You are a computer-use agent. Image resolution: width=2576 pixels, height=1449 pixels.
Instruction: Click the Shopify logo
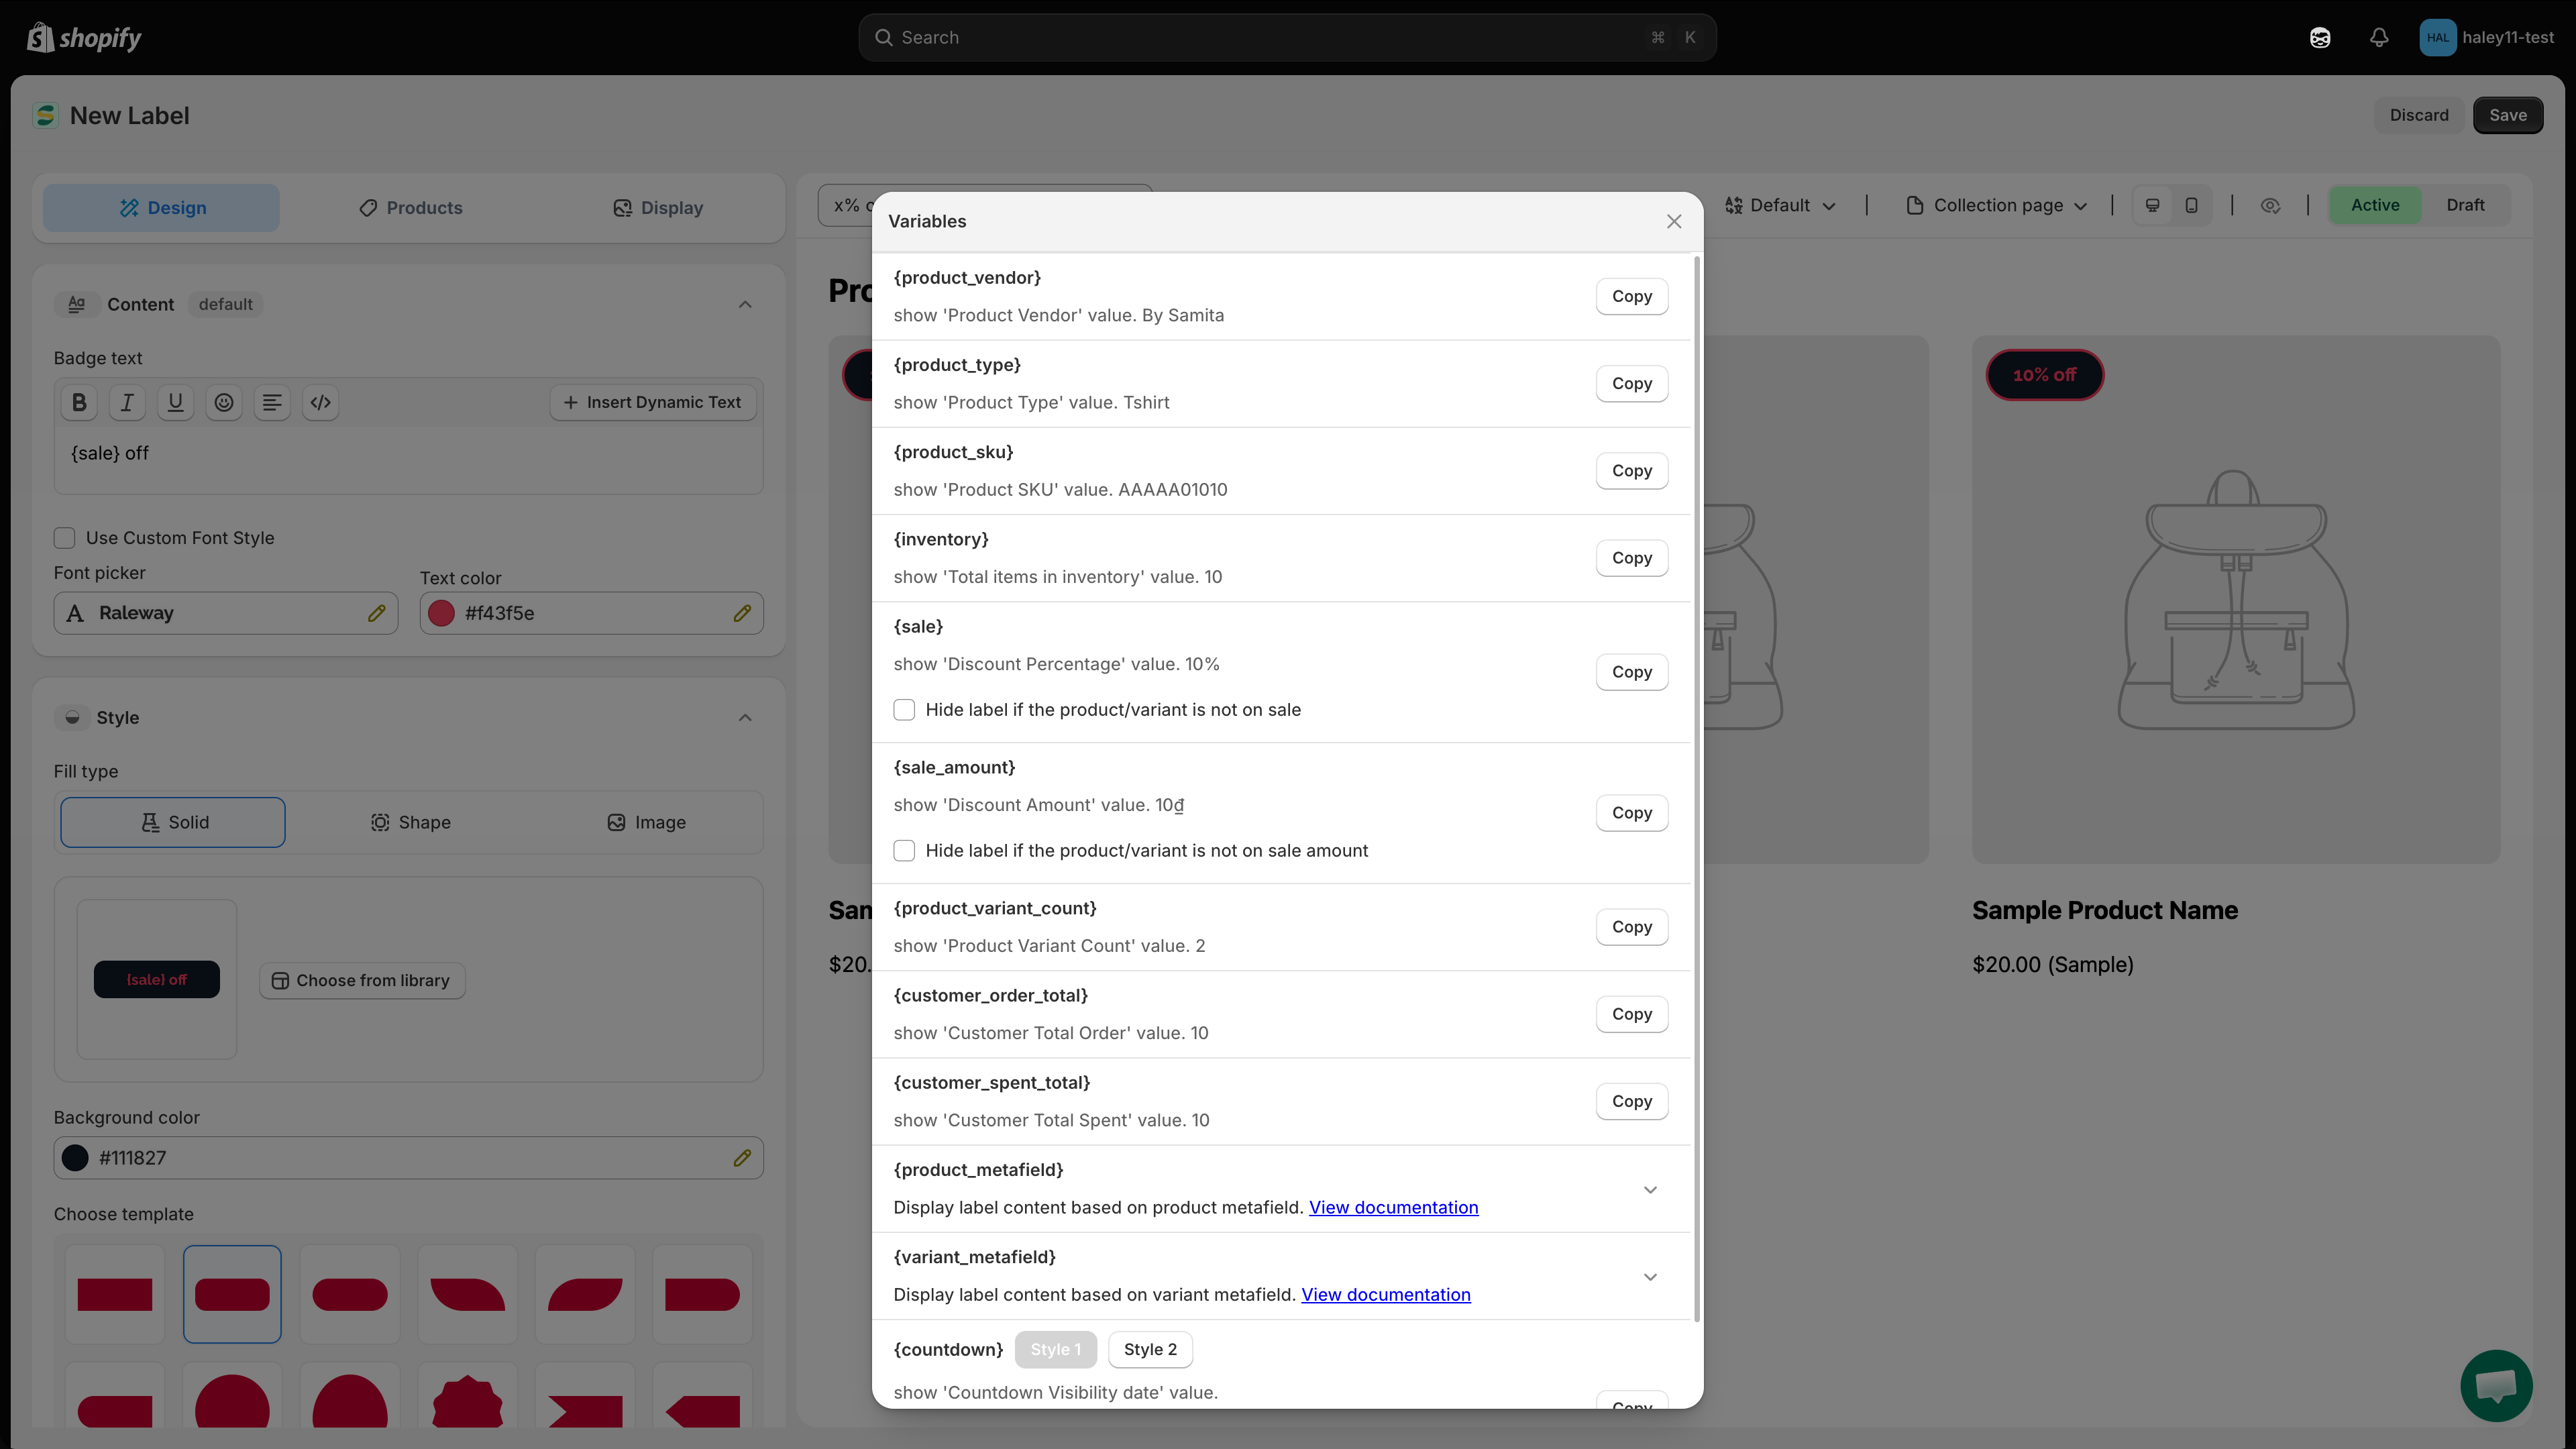pyautogui.click(x=84, y=37)
